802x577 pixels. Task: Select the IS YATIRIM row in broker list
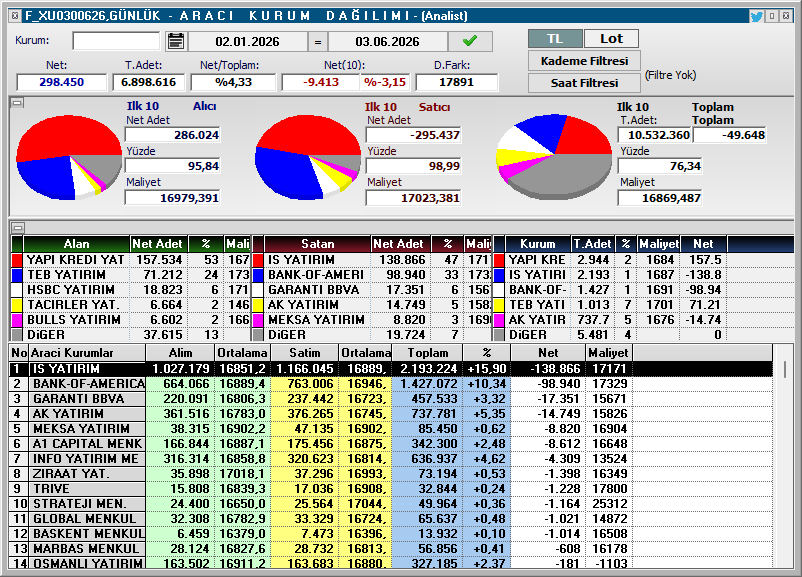pos(390,369)
